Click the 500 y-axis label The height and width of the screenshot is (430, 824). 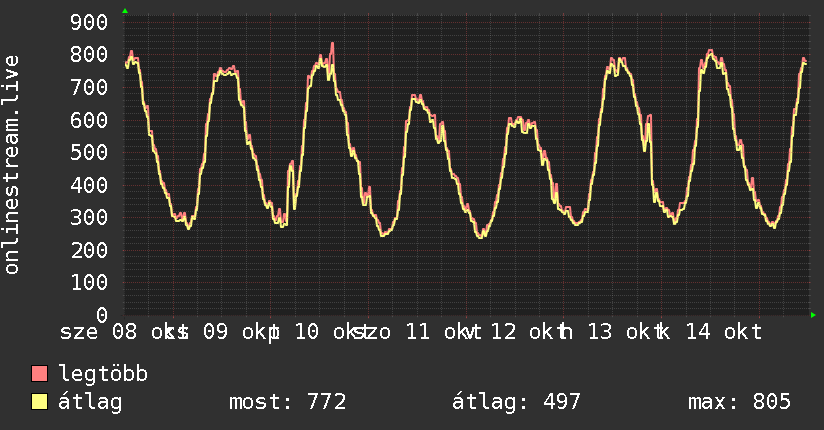pyautogui.click(x=89, y=152)
